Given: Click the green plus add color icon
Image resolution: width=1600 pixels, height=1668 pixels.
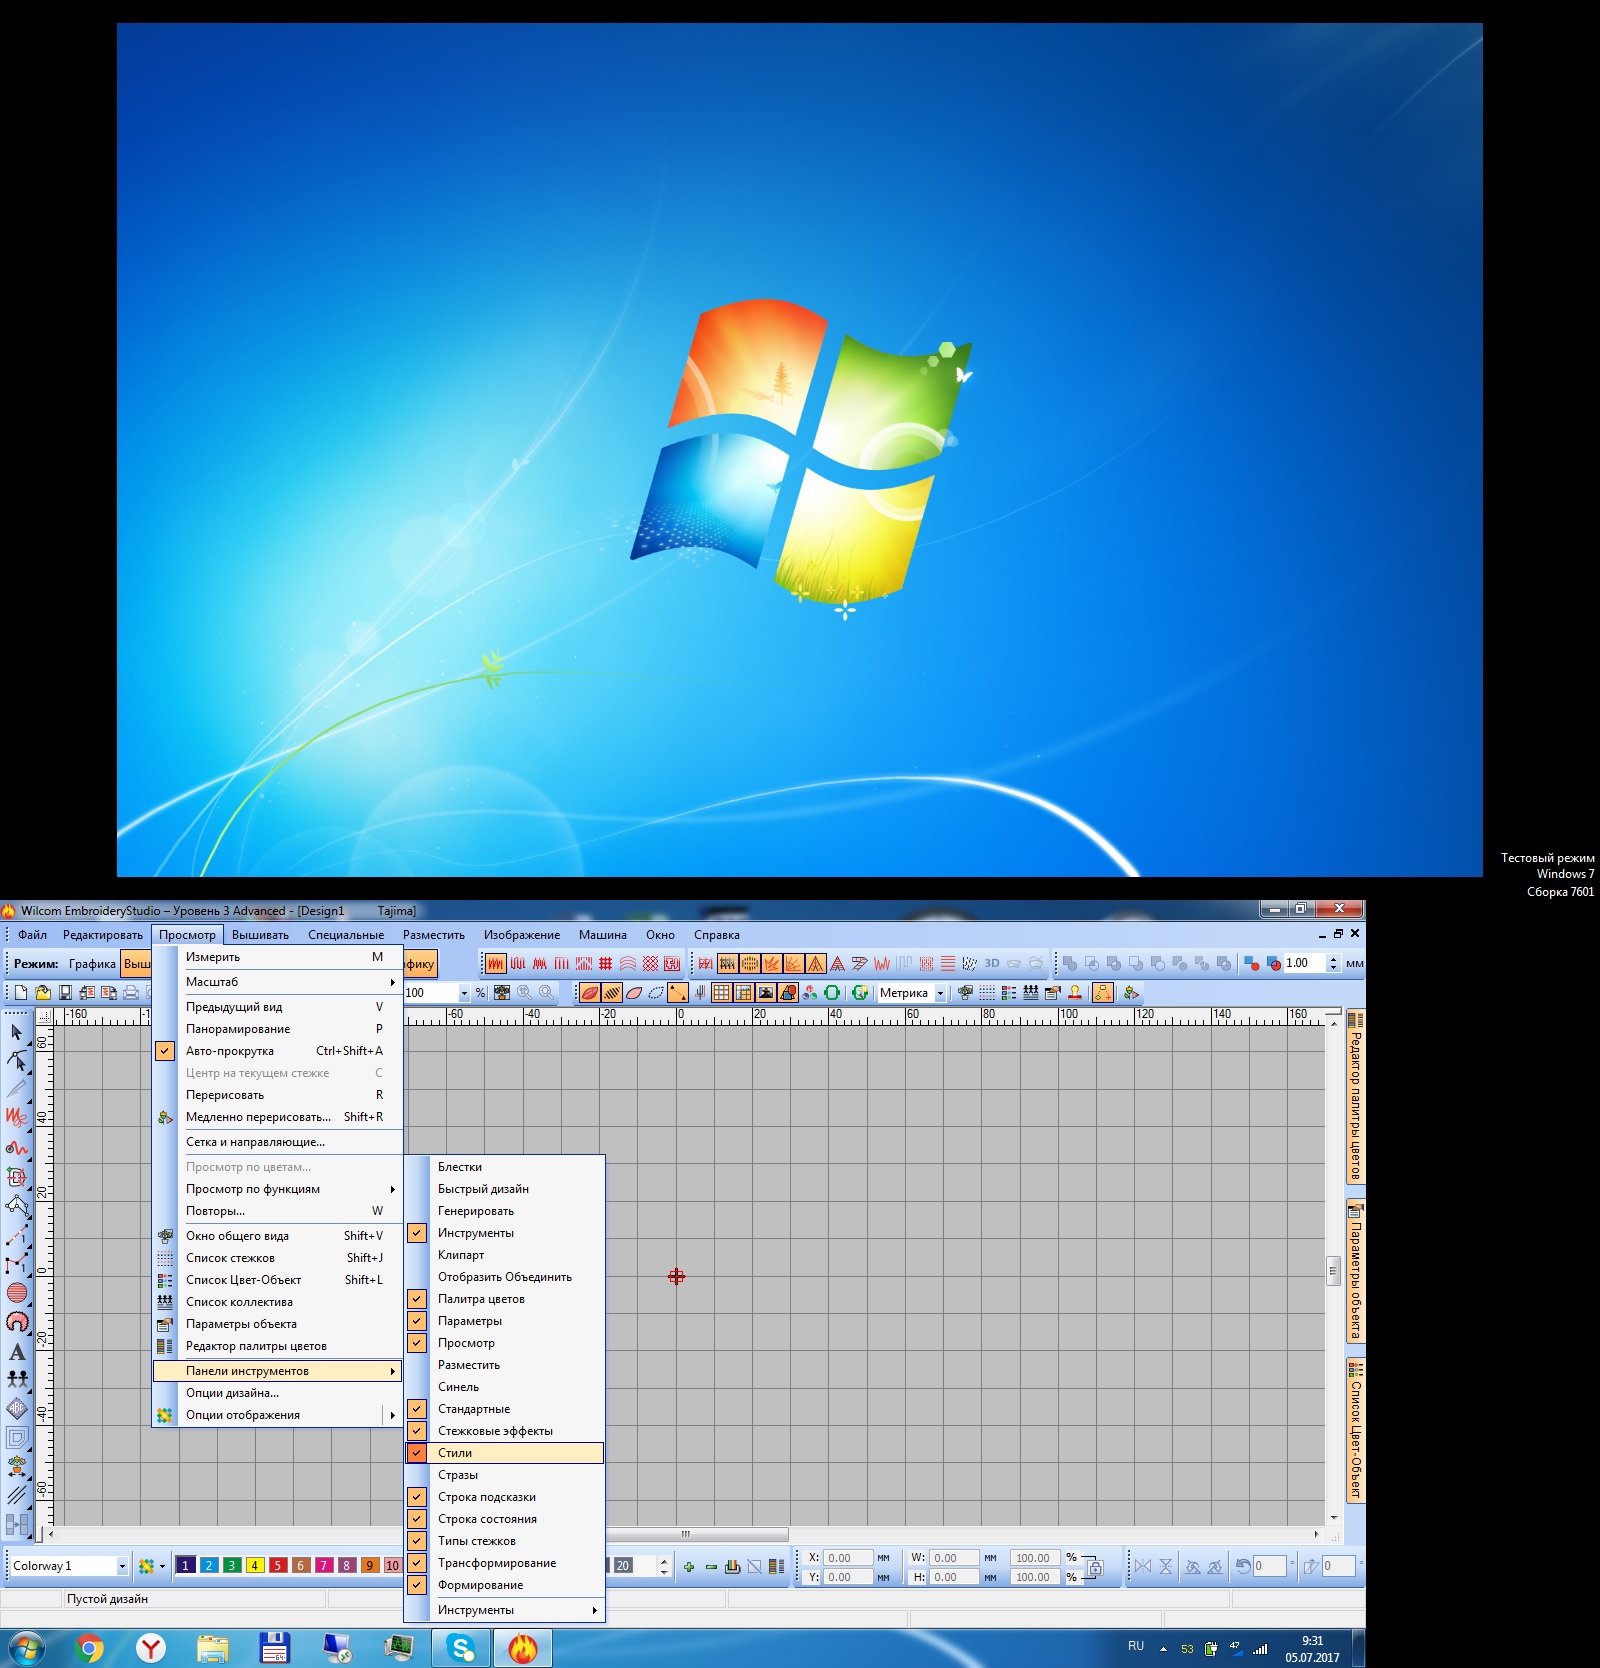Looking at the screenshot, I should tap(689, 1566).
